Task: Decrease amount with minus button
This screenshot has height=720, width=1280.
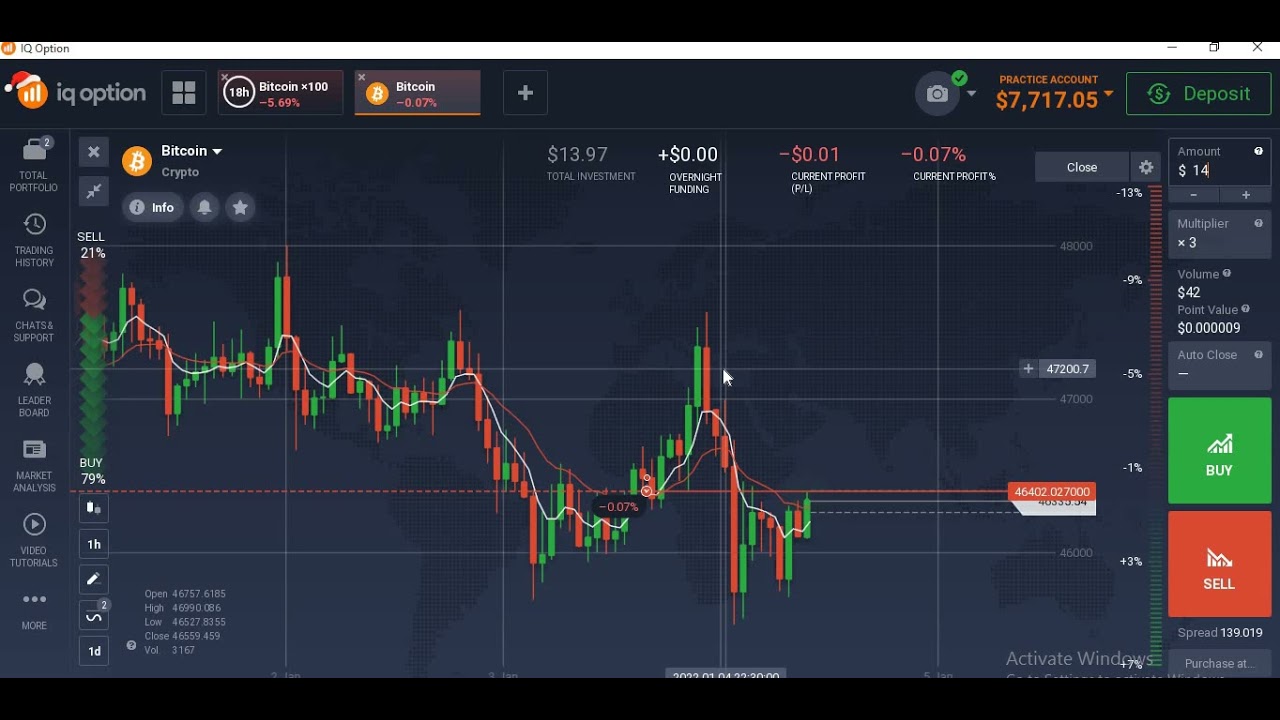Action: [x=1194, y=195]
